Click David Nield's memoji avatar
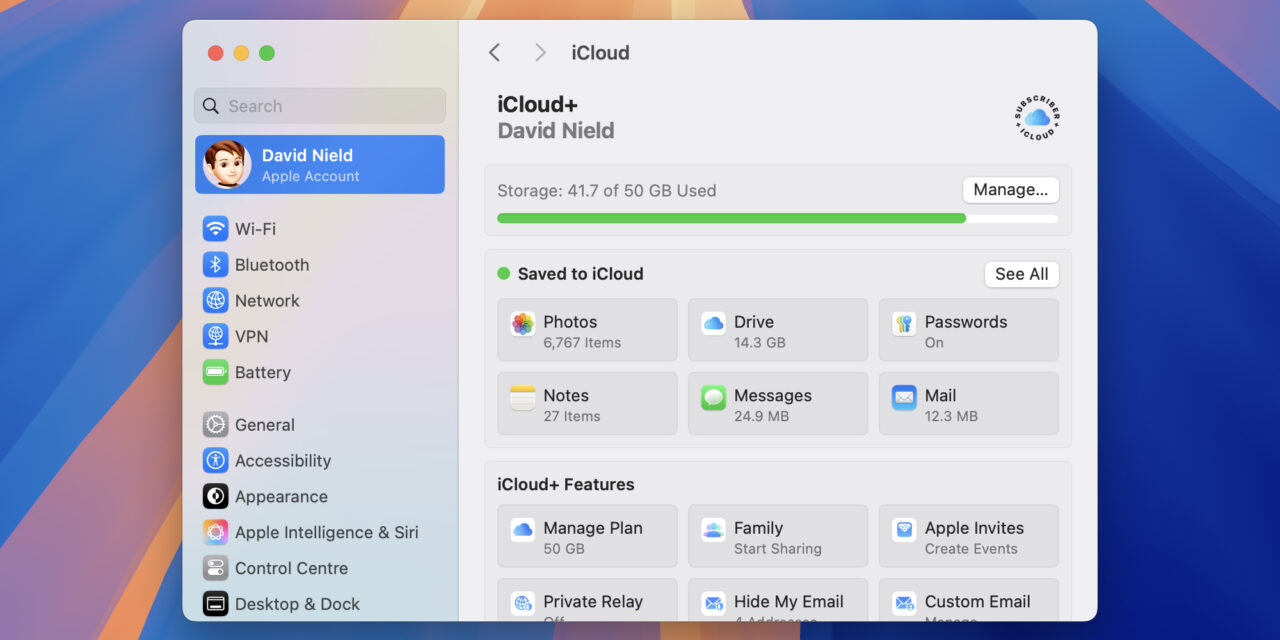Image resolution: width=1280 pixels, height=640 pixels. coord(227,164)
